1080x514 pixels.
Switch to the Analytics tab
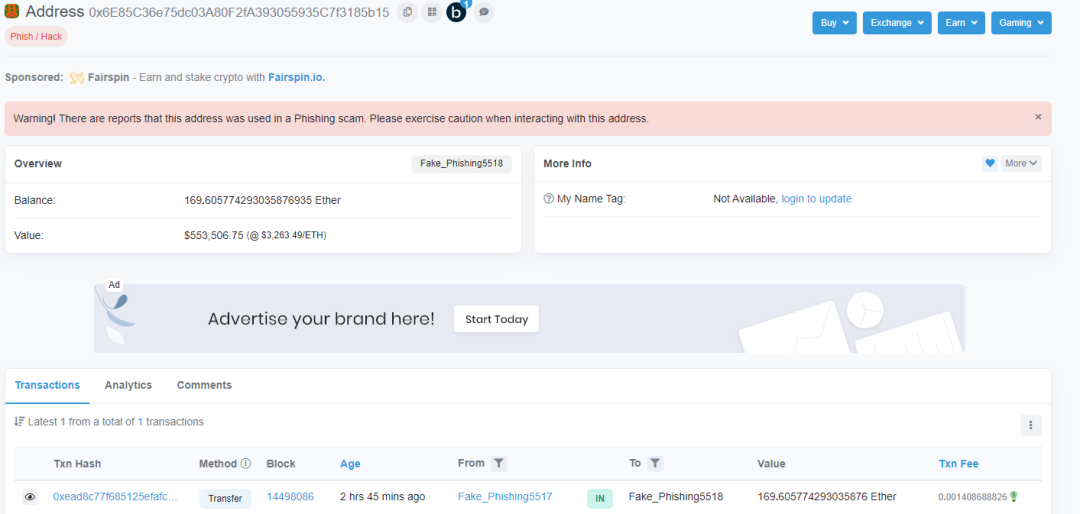tap(128, 385)
